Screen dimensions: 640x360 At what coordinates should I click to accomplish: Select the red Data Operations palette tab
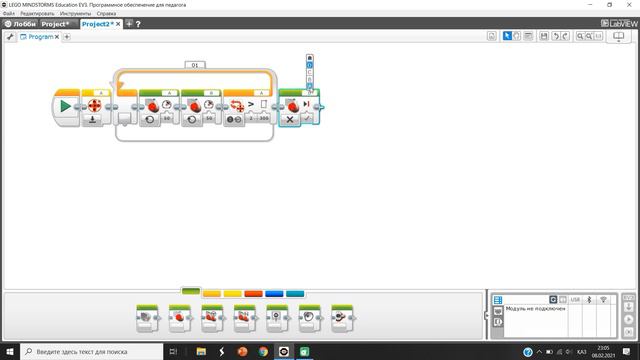point(253,293)
